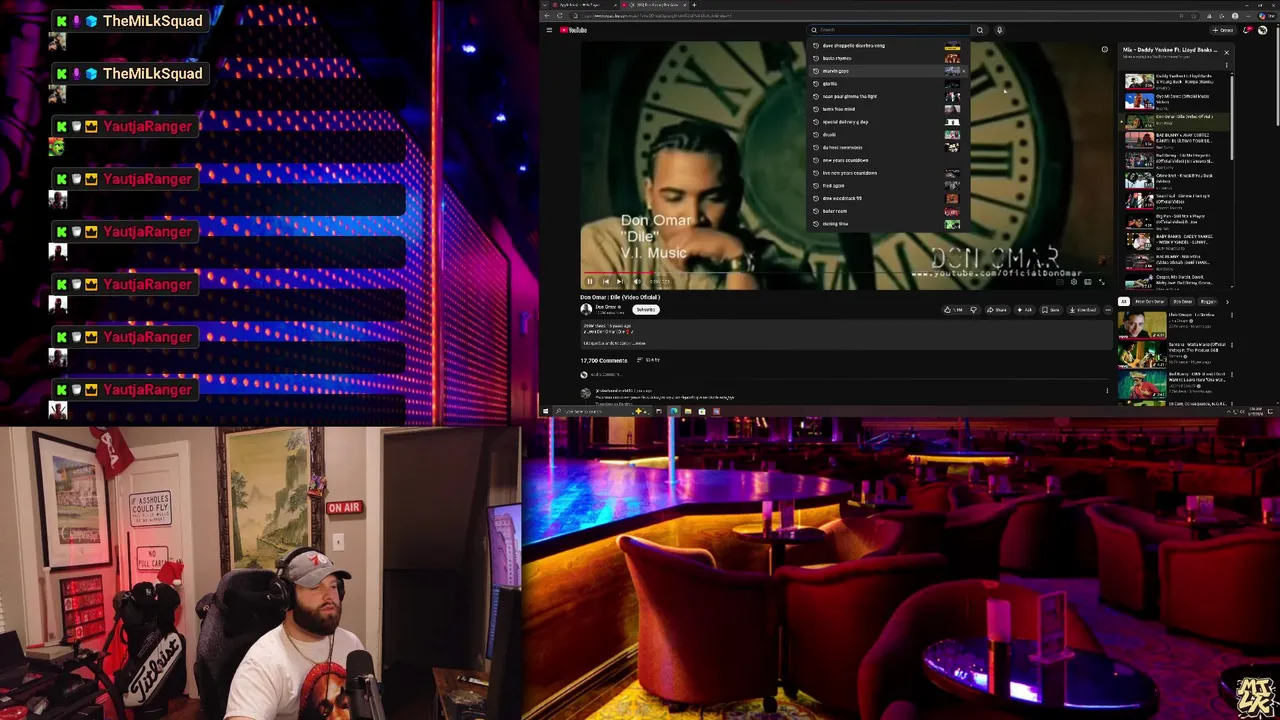Open the Windows Start menu

click(x=545, y=411)
